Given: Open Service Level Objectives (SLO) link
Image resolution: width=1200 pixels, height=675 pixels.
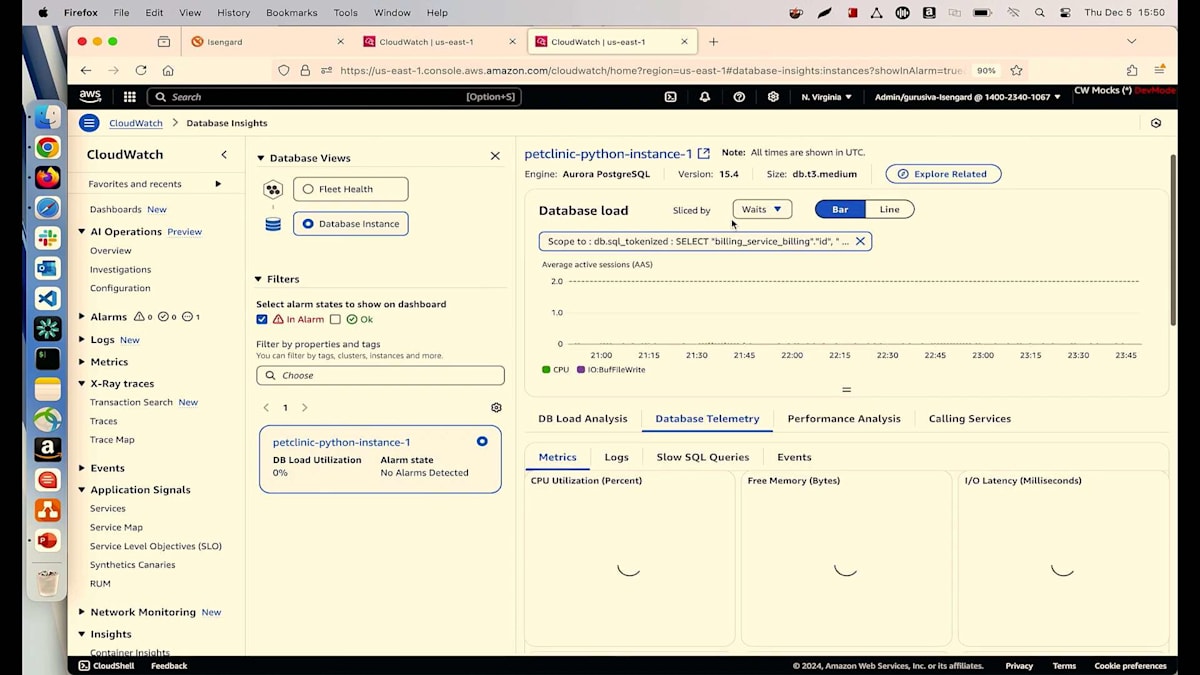Looking at the screenshot, I should (156, 546).
